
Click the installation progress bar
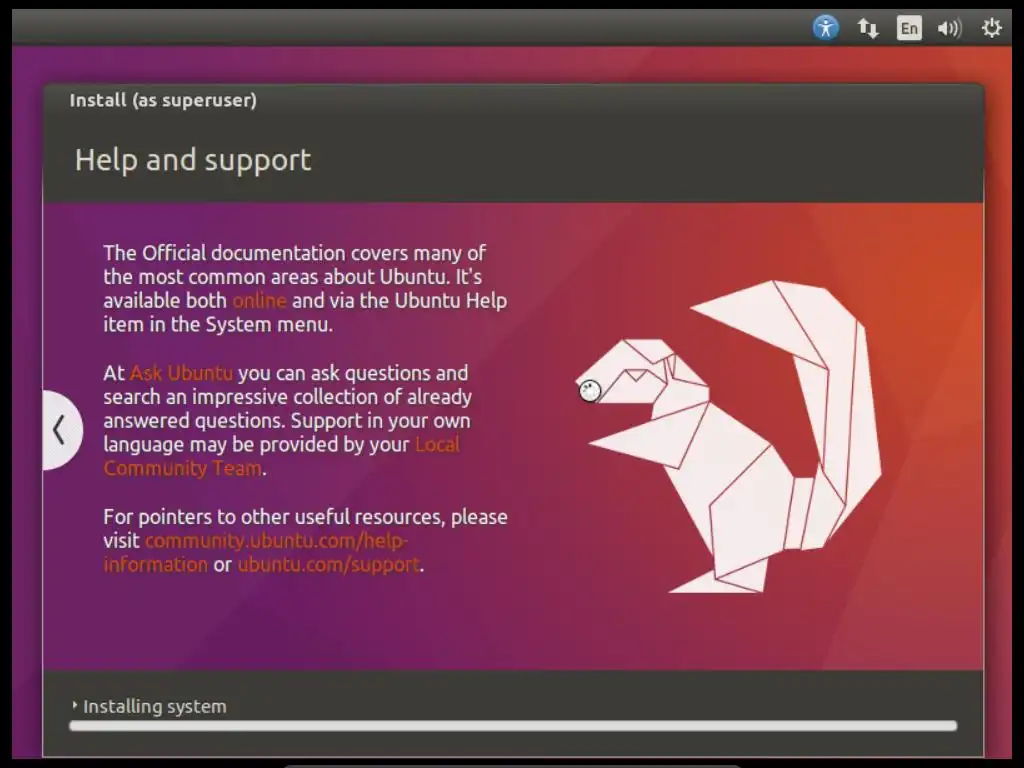click(x=513, y=726)
